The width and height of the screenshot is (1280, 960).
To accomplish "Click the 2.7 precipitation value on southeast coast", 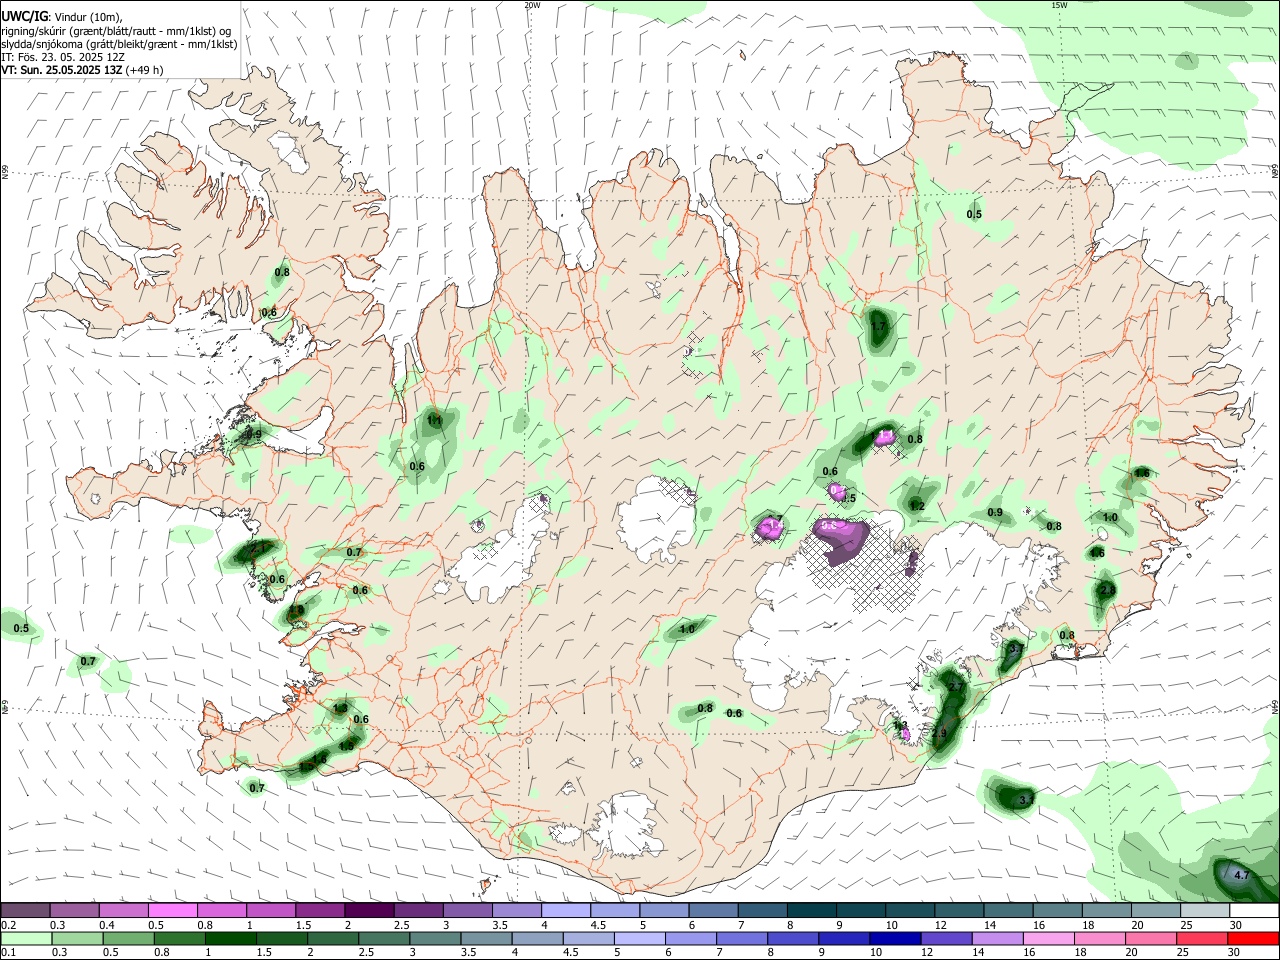I will (956, 687).
